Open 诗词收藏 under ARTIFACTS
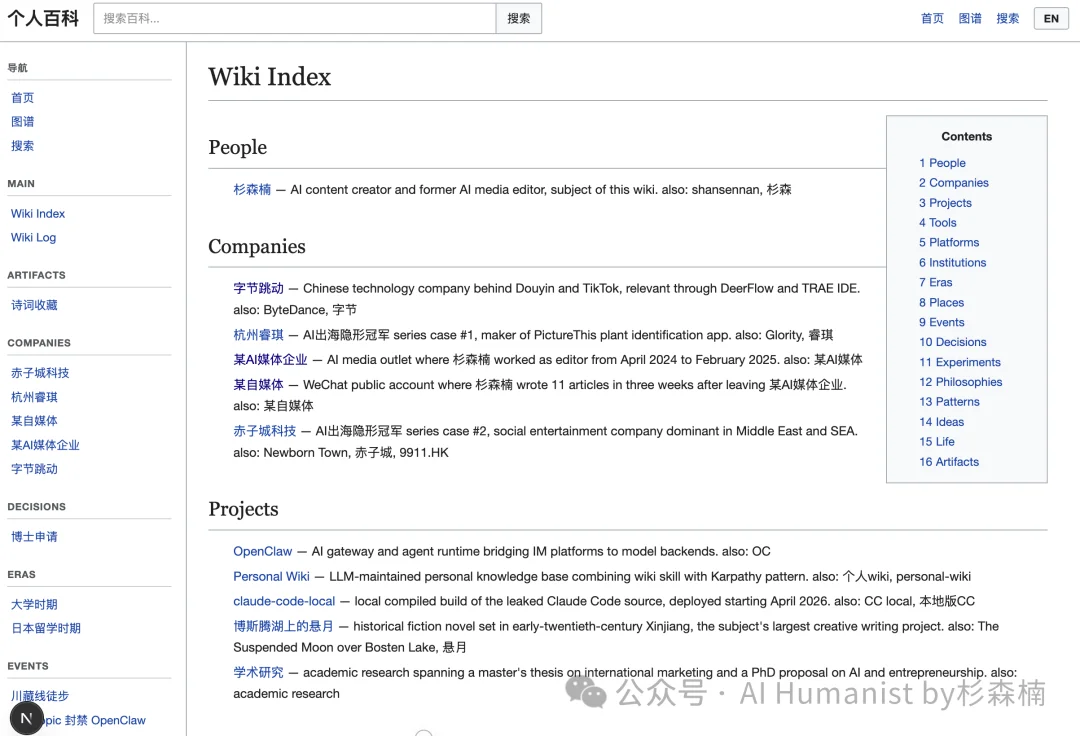Image resolution: width=1080 pixels, height=736 pixels. point(33,305)
